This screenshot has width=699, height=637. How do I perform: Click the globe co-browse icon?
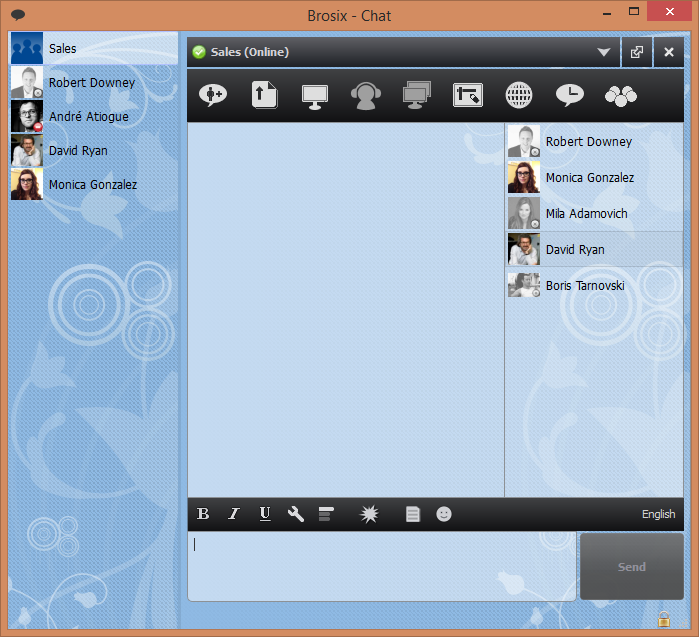(x=518, y=95)
